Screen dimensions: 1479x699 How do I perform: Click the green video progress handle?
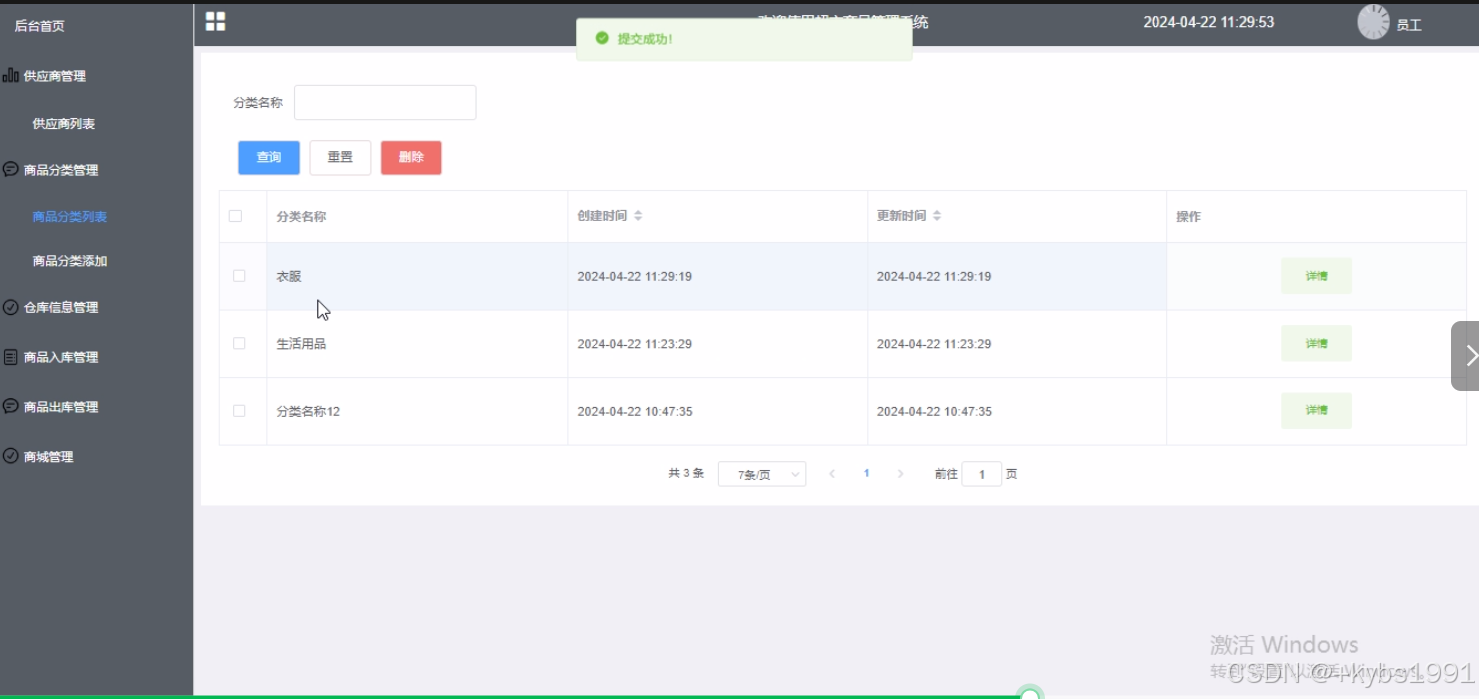tap(1030, 693)
